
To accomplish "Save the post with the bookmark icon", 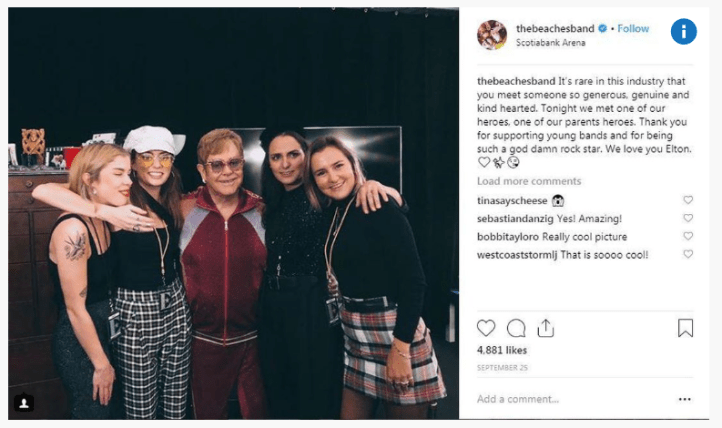I will pyautogui.click(x=685, y=328).
